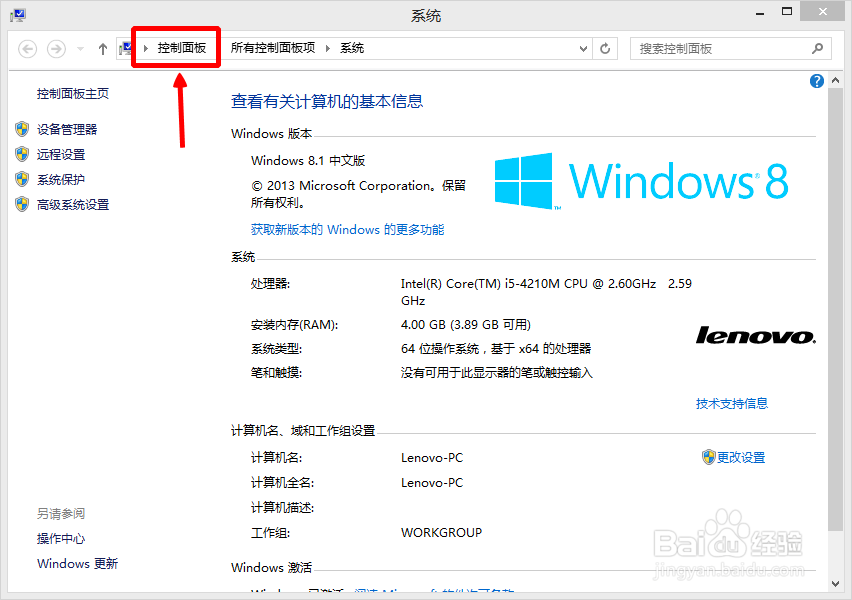Open the recent locations dropdown arrow

point(80,49)
